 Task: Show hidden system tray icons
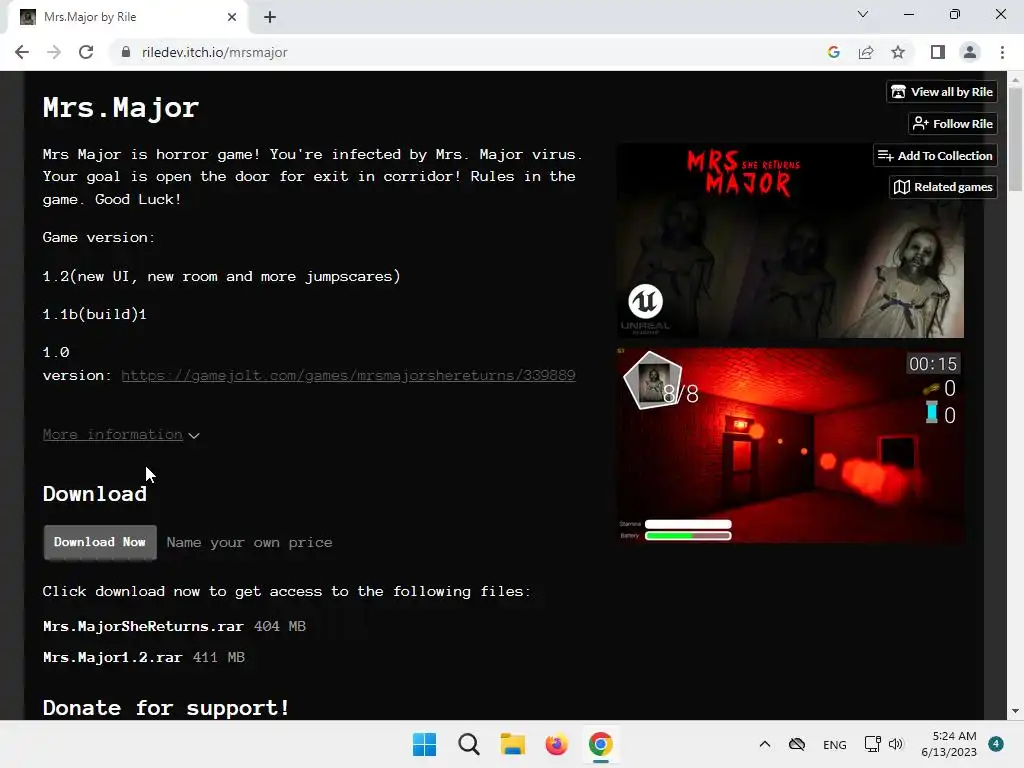tap(765, 744)
